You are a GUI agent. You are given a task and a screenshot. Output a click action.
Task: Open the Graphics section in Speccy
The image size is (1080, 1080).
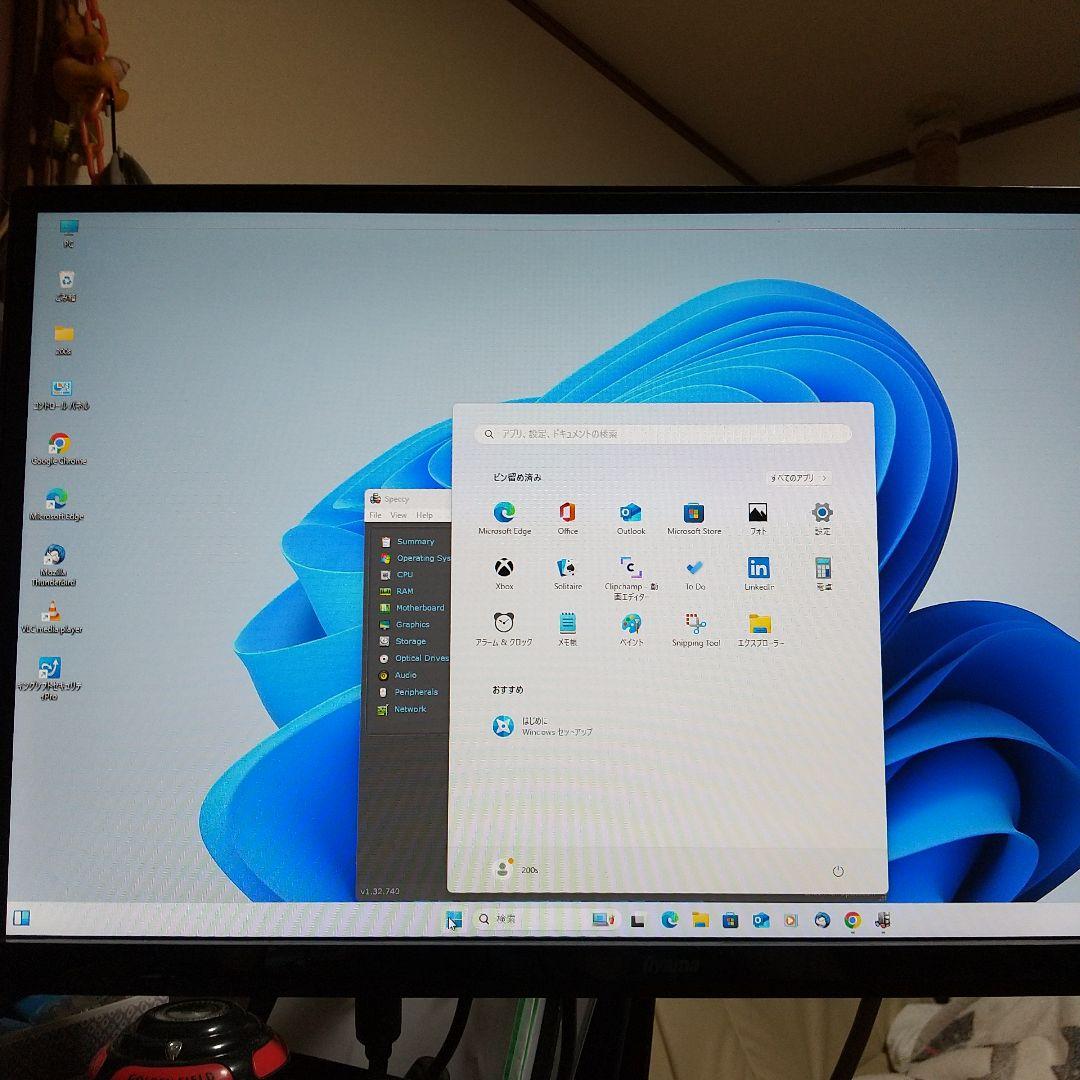click(410, 624)
